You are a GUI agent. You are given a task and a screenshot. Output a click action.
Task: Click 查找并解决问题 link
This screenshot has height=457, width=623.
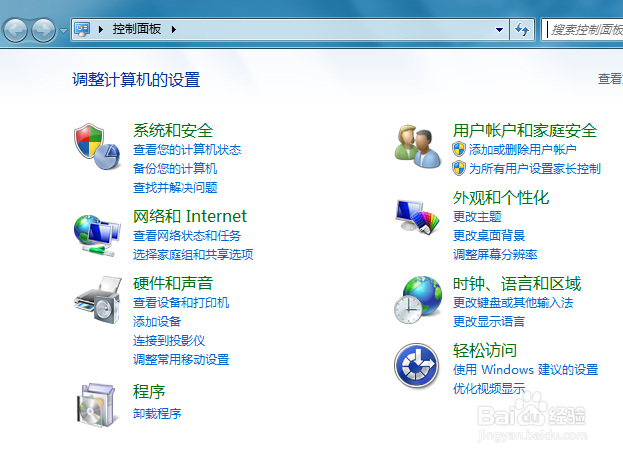(x=175, y=188)
